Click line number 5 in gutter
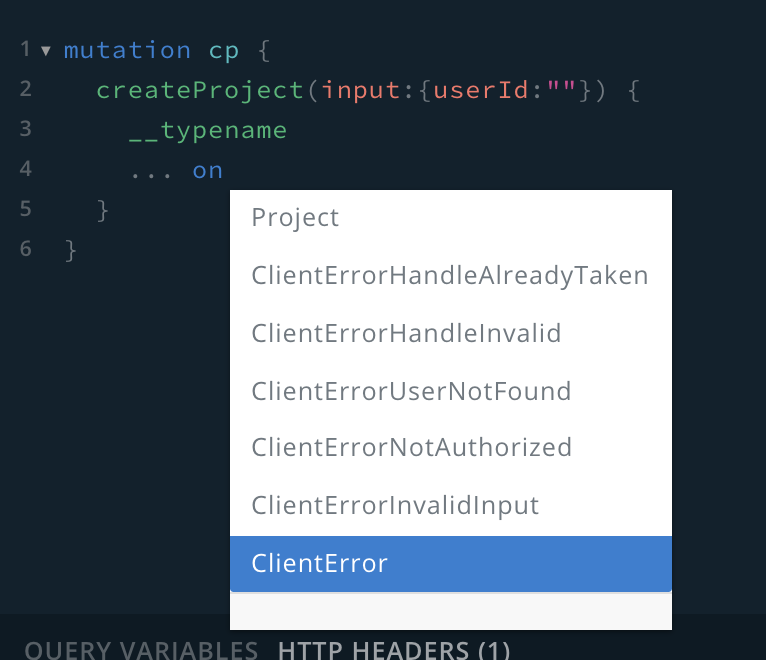 (25, 209)
